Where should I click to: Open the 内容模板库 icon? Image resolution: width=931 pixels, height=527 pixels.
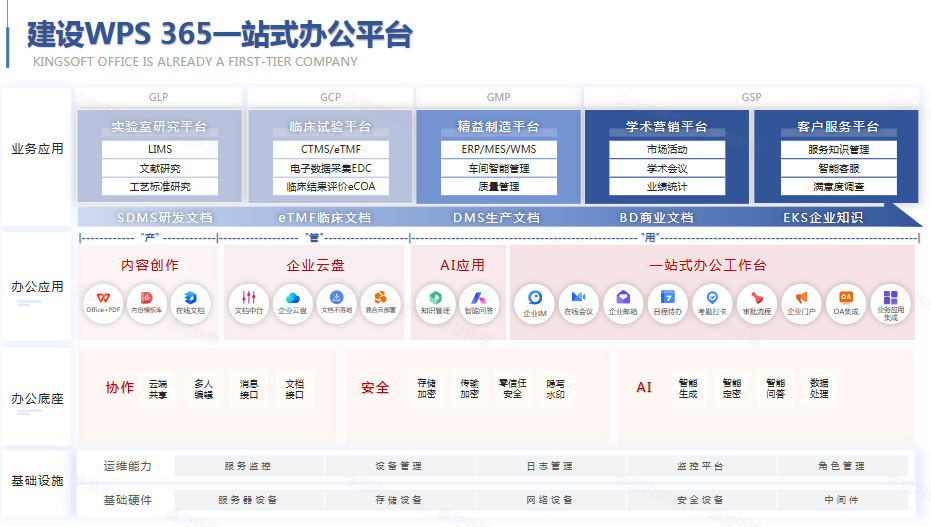tap(147, 303)
